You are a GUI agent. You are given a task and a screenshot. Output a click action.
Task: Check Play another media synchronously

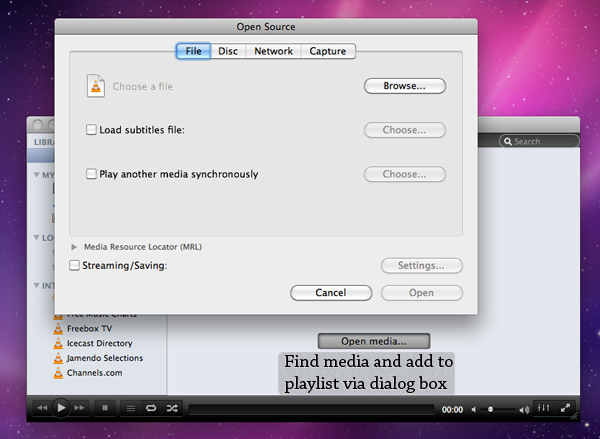(x=92, y=174)
